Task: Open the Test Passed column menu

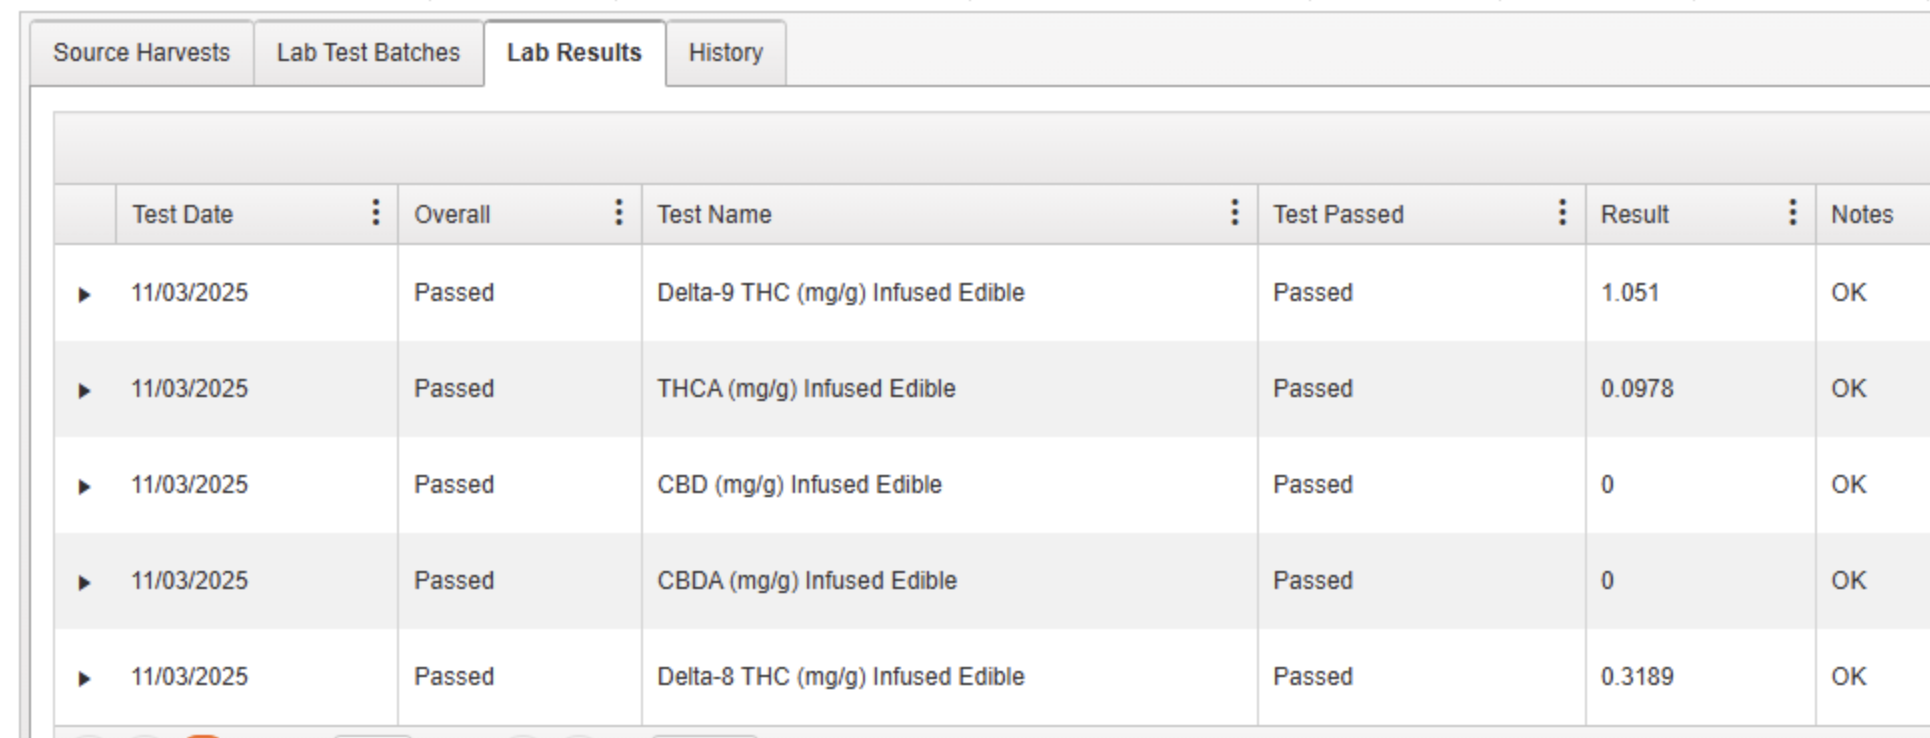Action: [1562, 212]
